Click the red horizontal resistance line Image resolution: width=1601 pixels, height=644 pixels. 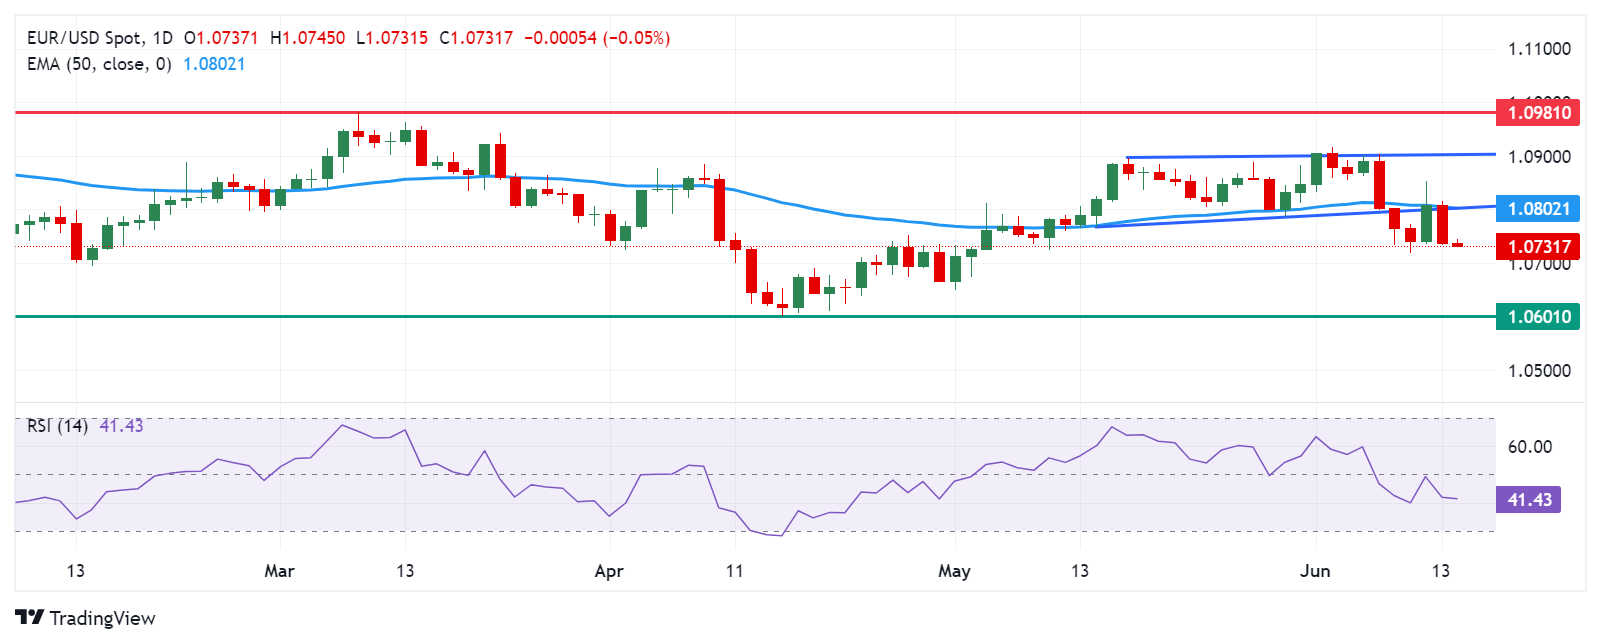(x=755, y=113)
